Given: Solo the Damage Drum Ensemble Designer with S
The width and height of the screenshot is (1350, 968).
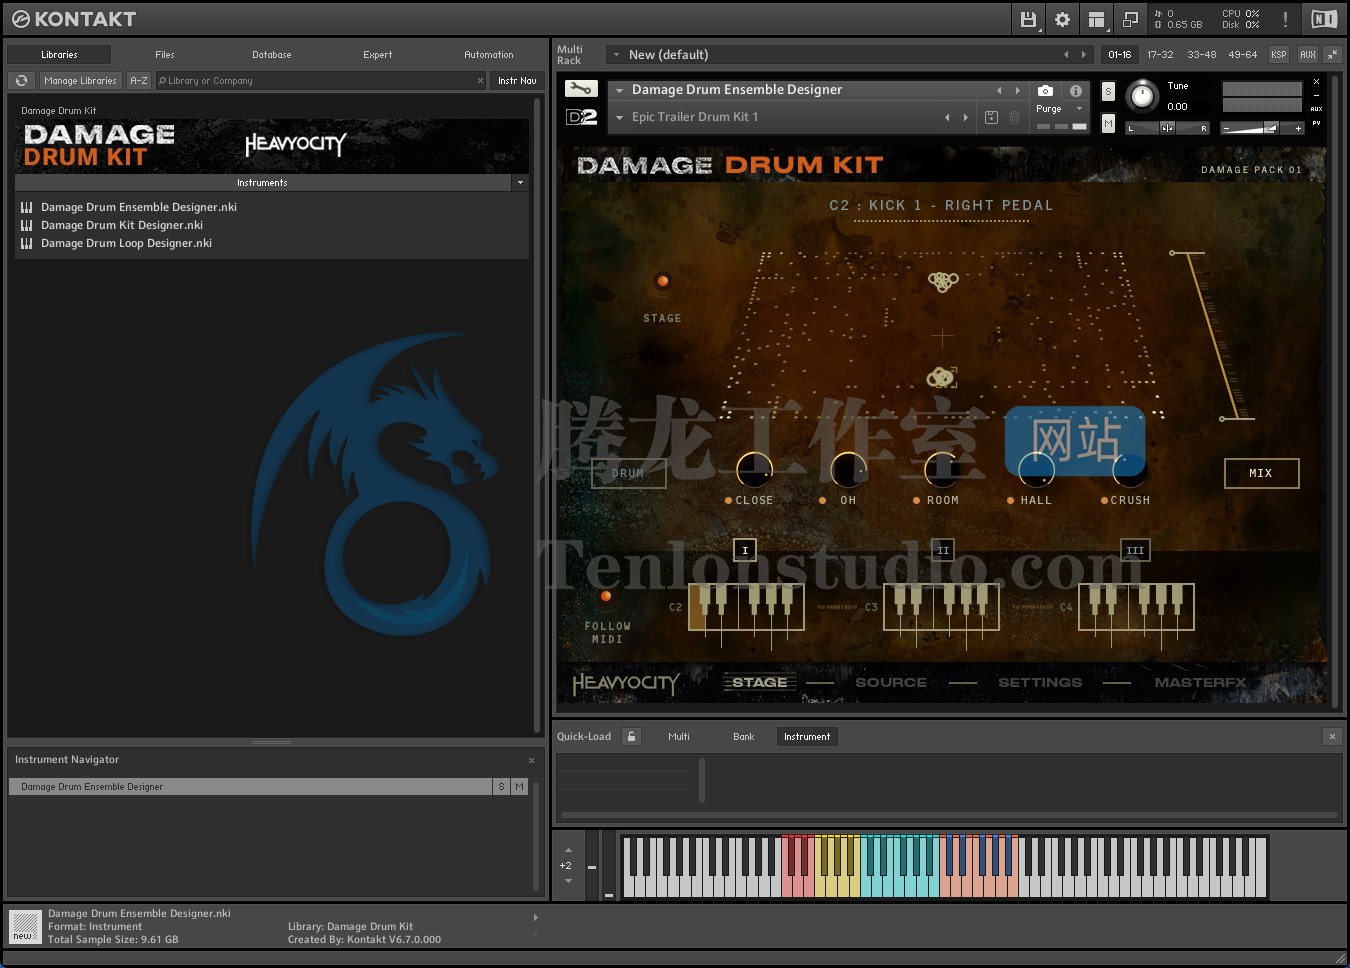Looking at the screenshot, I should click(x=1108, y=91).
